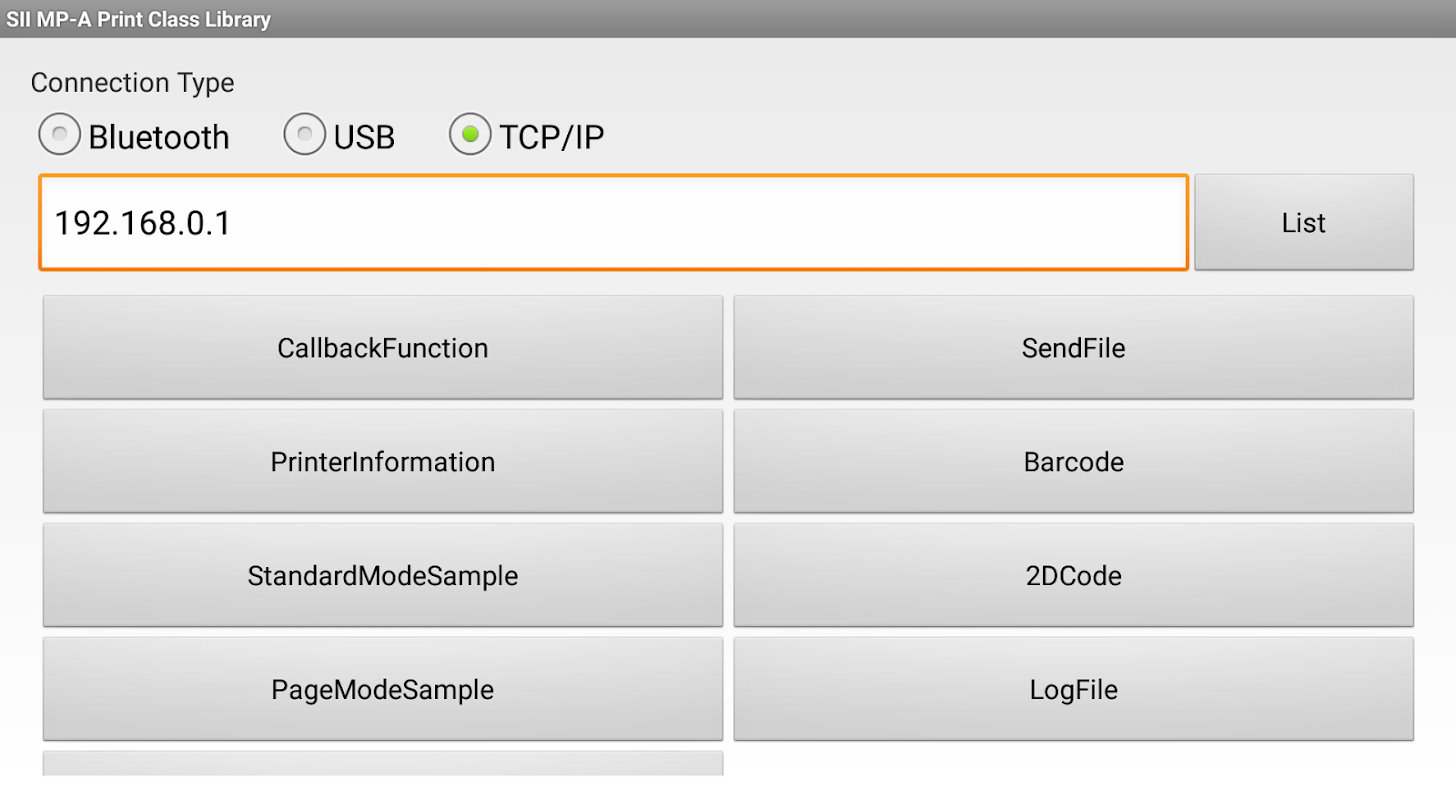Viewport: 1456px width, 800px height.
Task: Start the PageModeSample
Action: [383, 690]
